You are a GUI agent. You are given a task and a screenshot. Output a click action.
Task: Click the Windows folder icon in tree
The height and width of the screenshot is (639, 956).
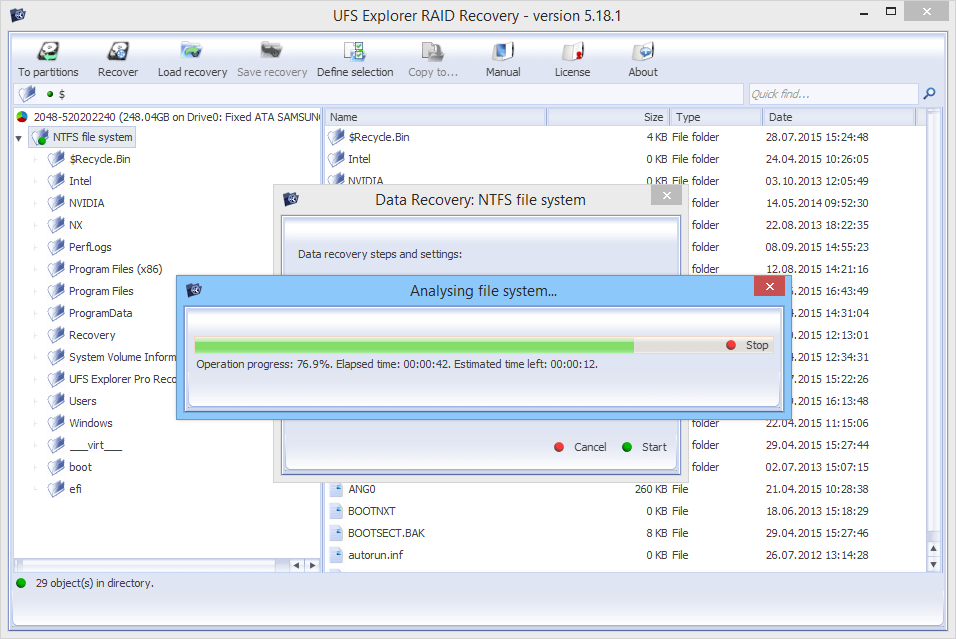click(56, 423)
